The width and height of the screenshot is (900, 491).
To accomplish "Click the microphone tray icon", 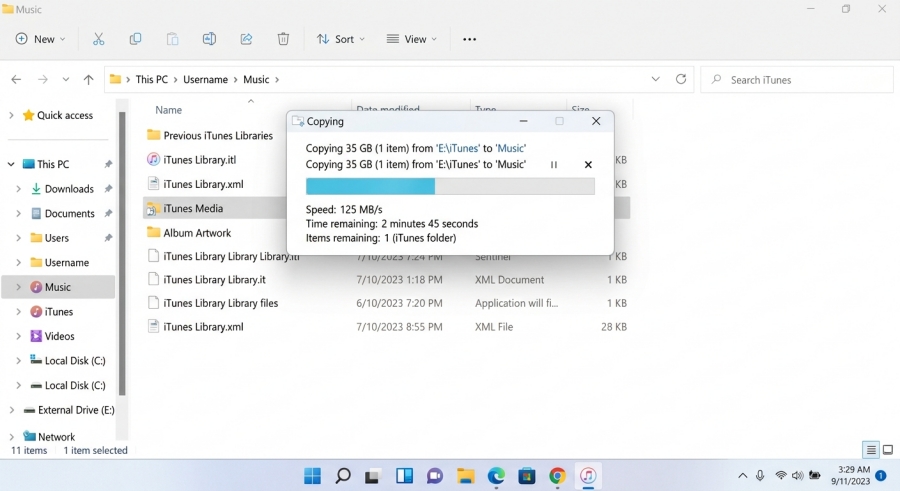I will [760, 475].
